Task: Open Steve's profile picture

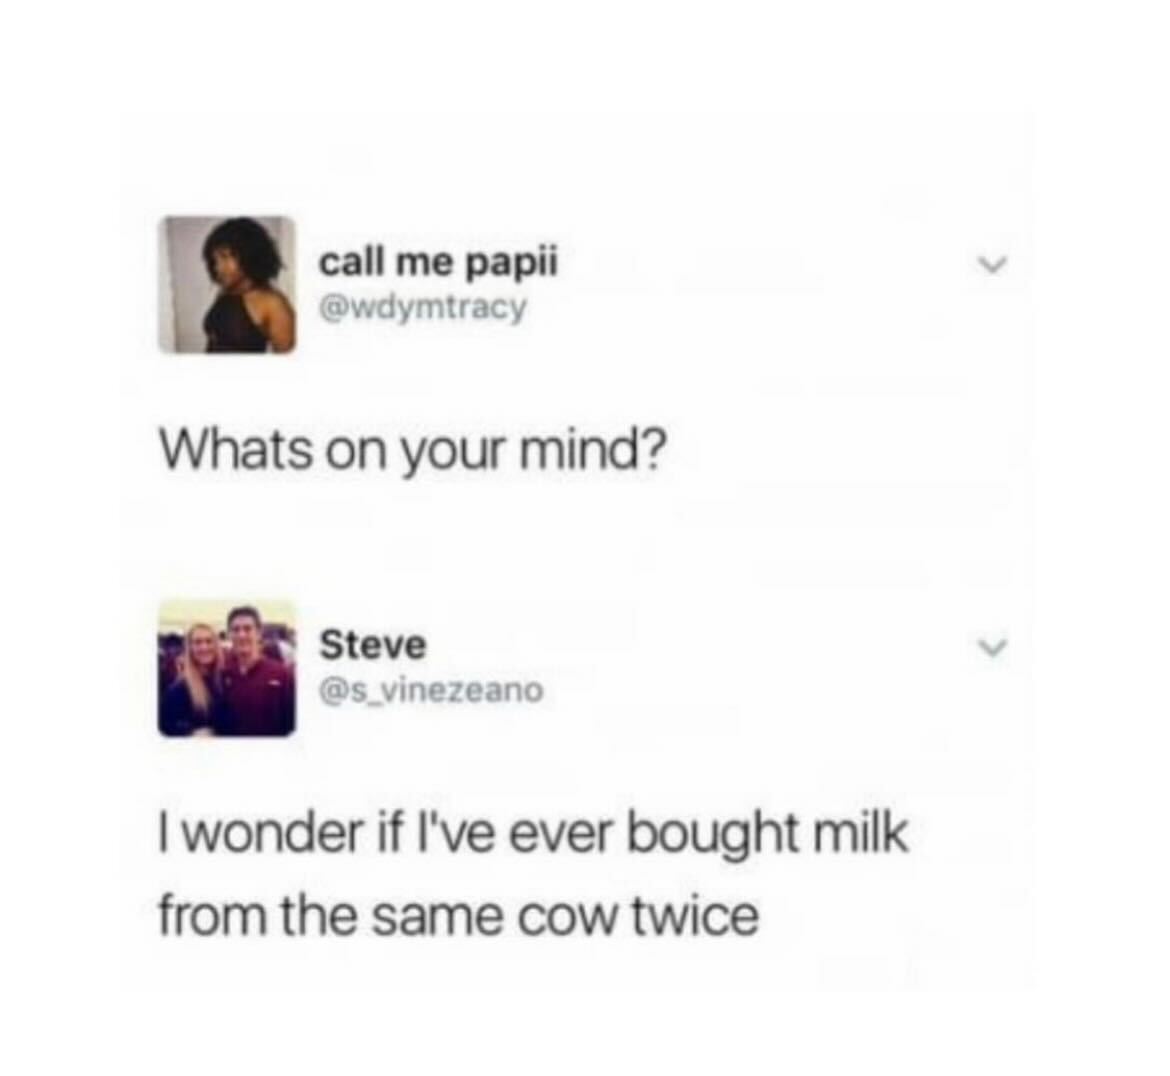Action: point(227,669)
